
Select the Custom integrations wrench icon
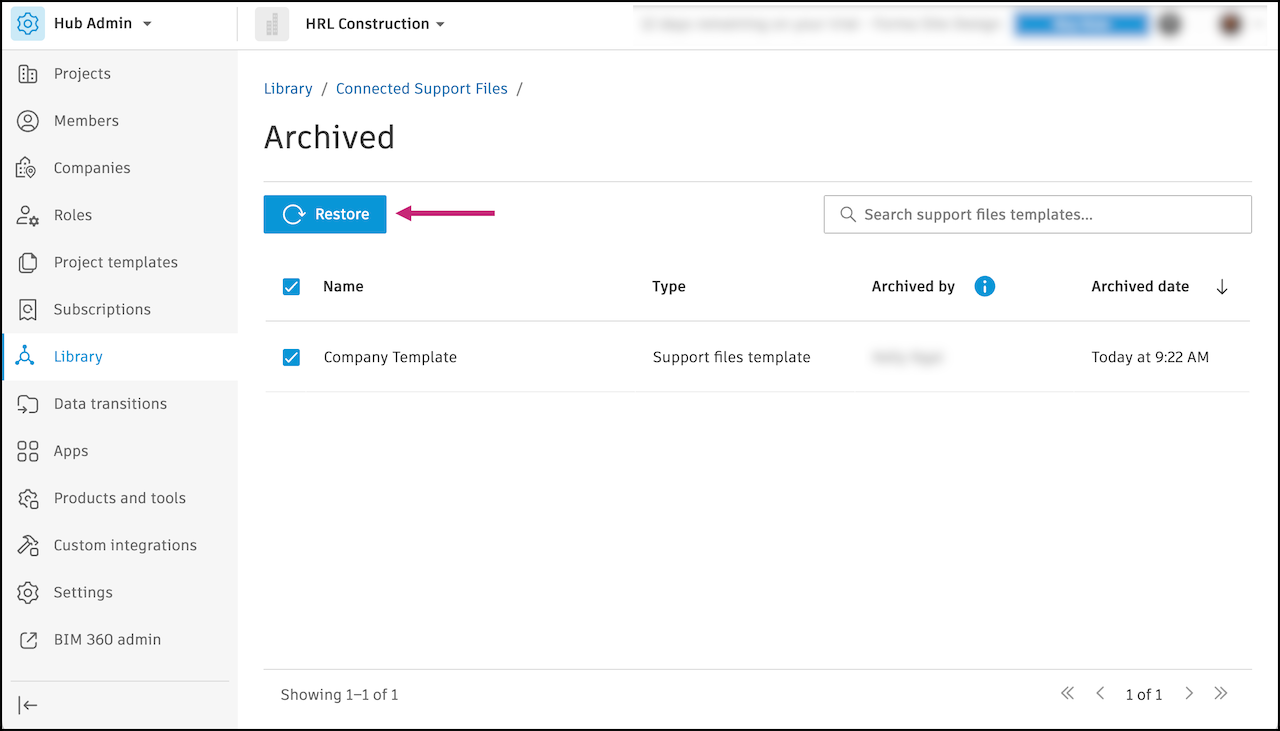(x=28, y=545)
